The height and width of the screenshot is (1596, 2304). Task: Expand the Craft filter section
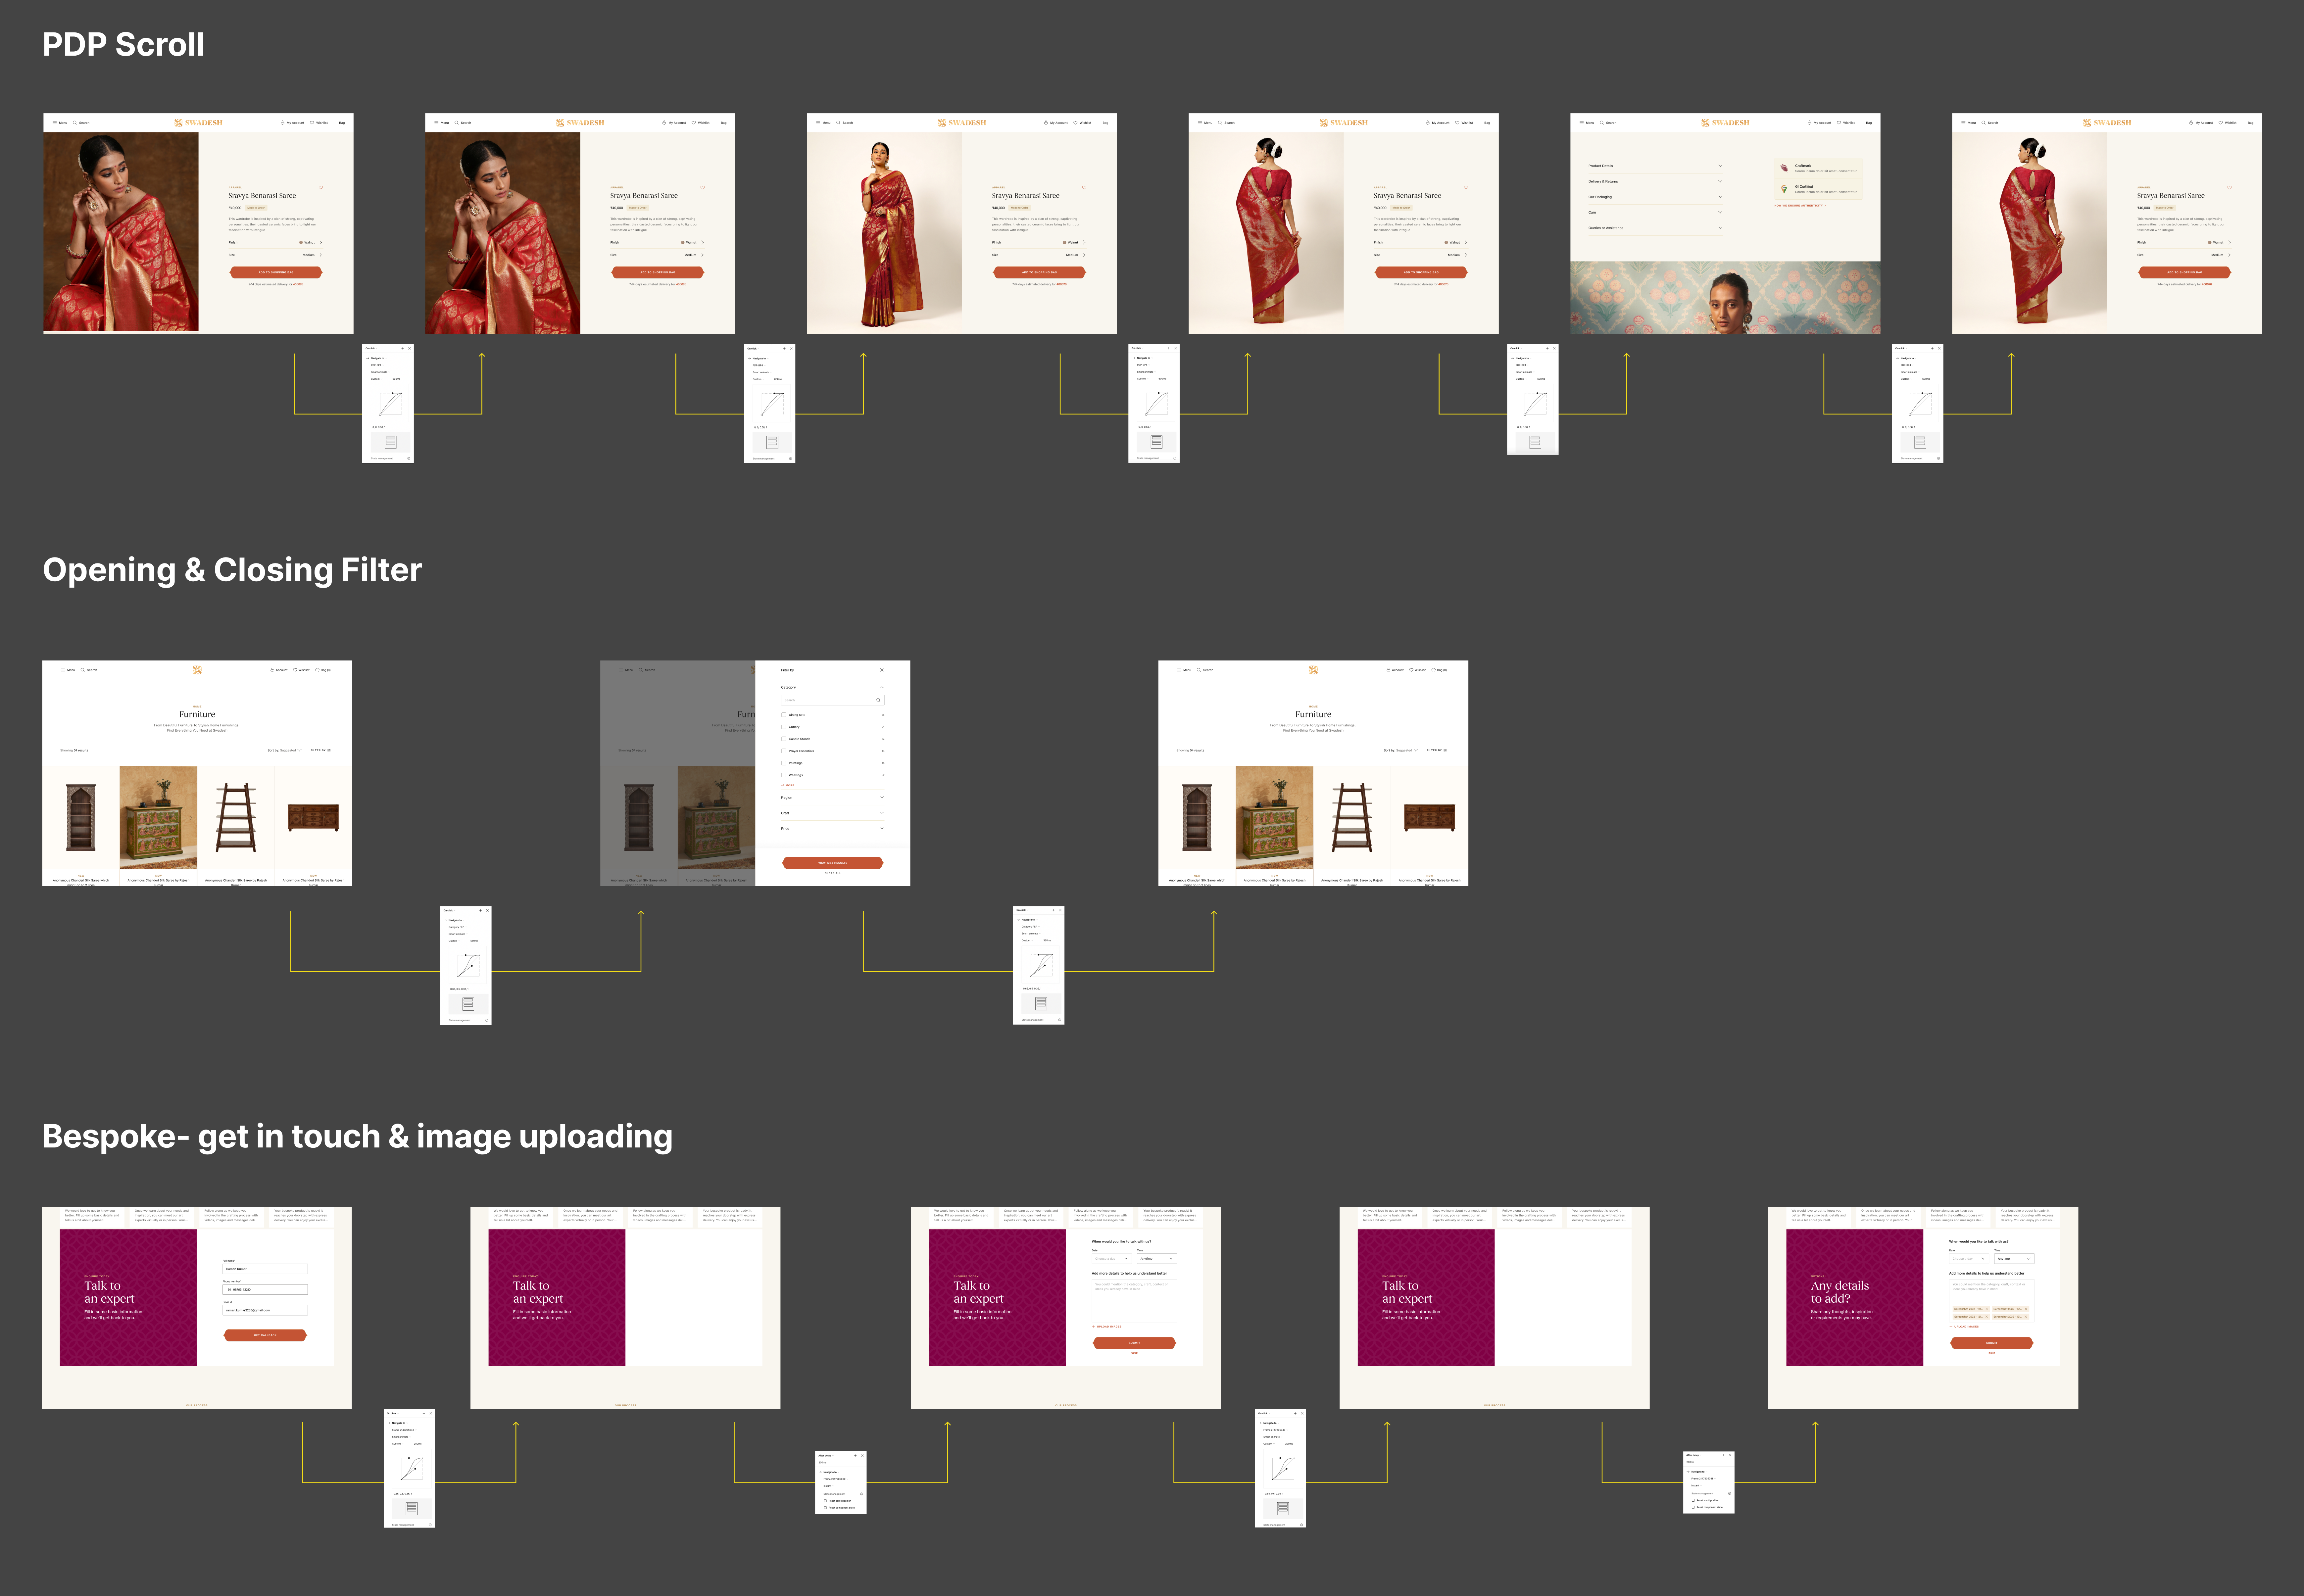tap(882, 813)
